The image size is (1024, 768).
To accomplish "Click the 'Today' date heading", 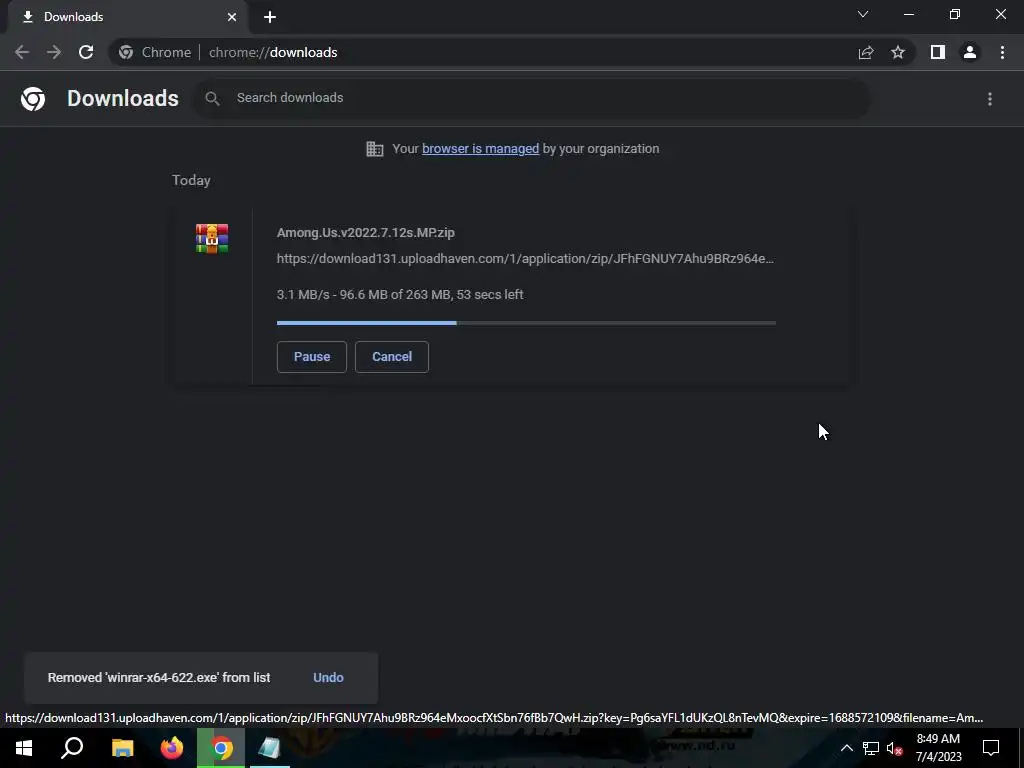I will pos(191,180).
